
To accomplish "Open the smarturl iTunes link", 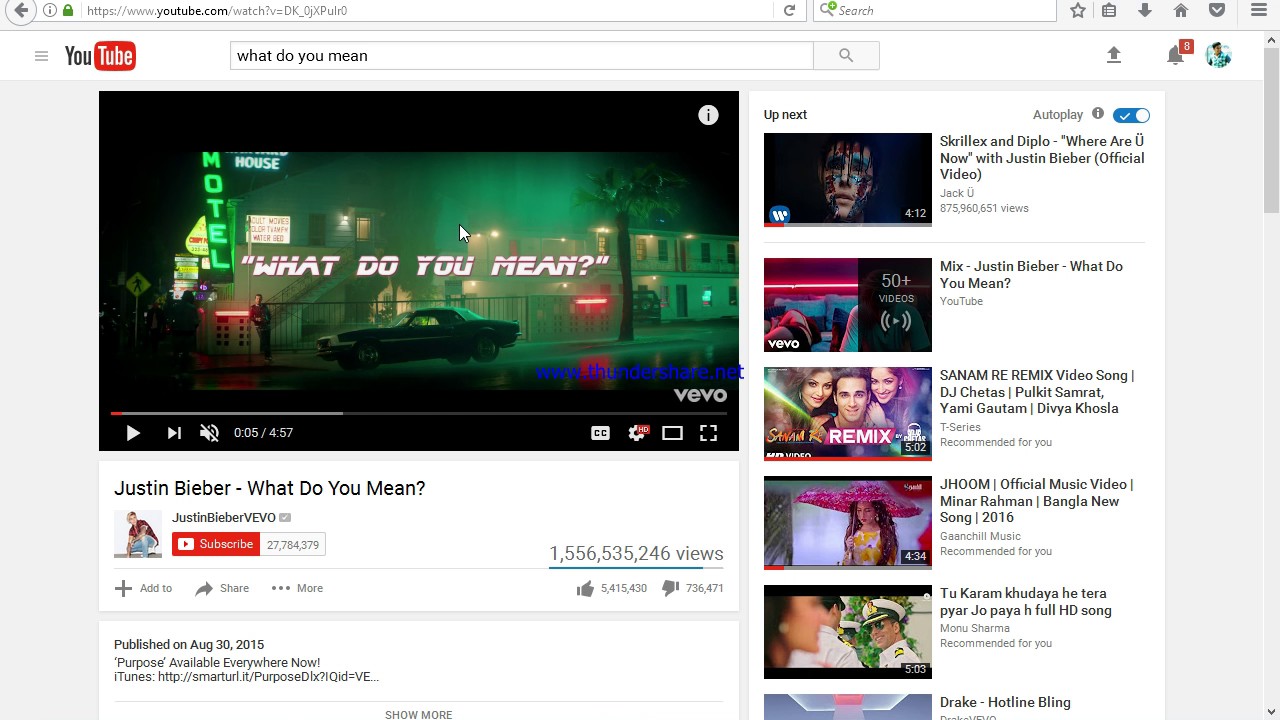I will 268,677.
